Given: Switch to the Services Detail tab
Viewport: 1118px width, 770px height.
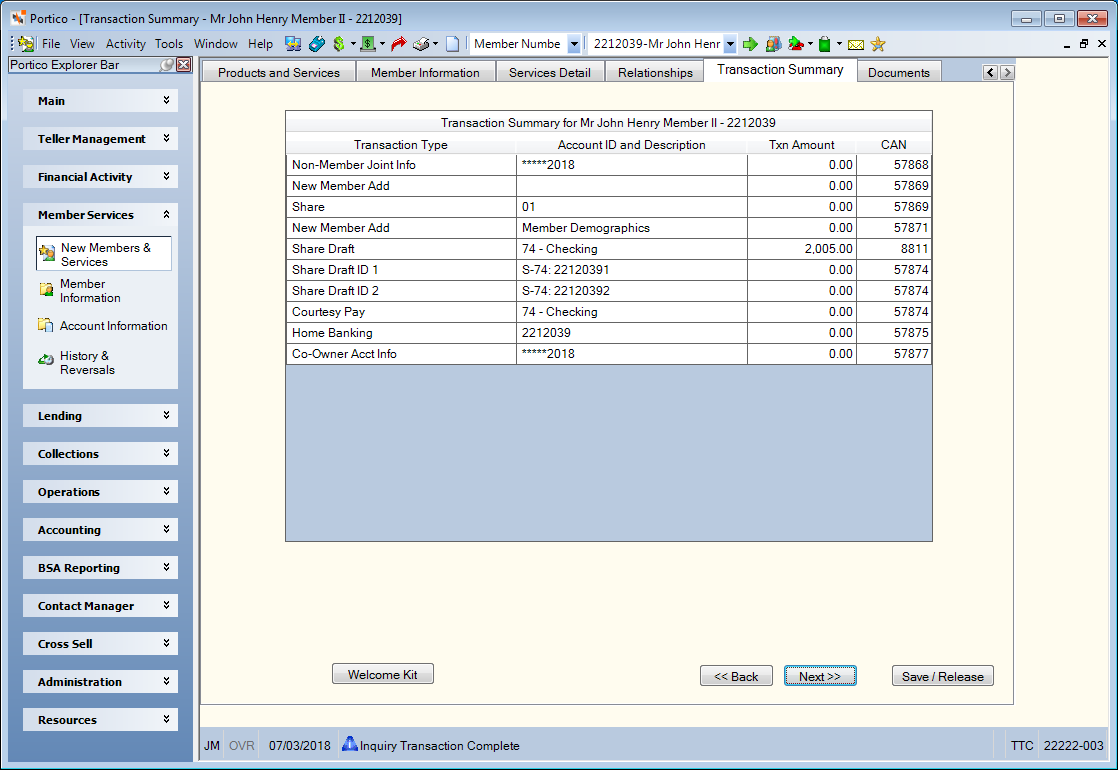Looking at the screenshot, I should click(x=550, y=72).
